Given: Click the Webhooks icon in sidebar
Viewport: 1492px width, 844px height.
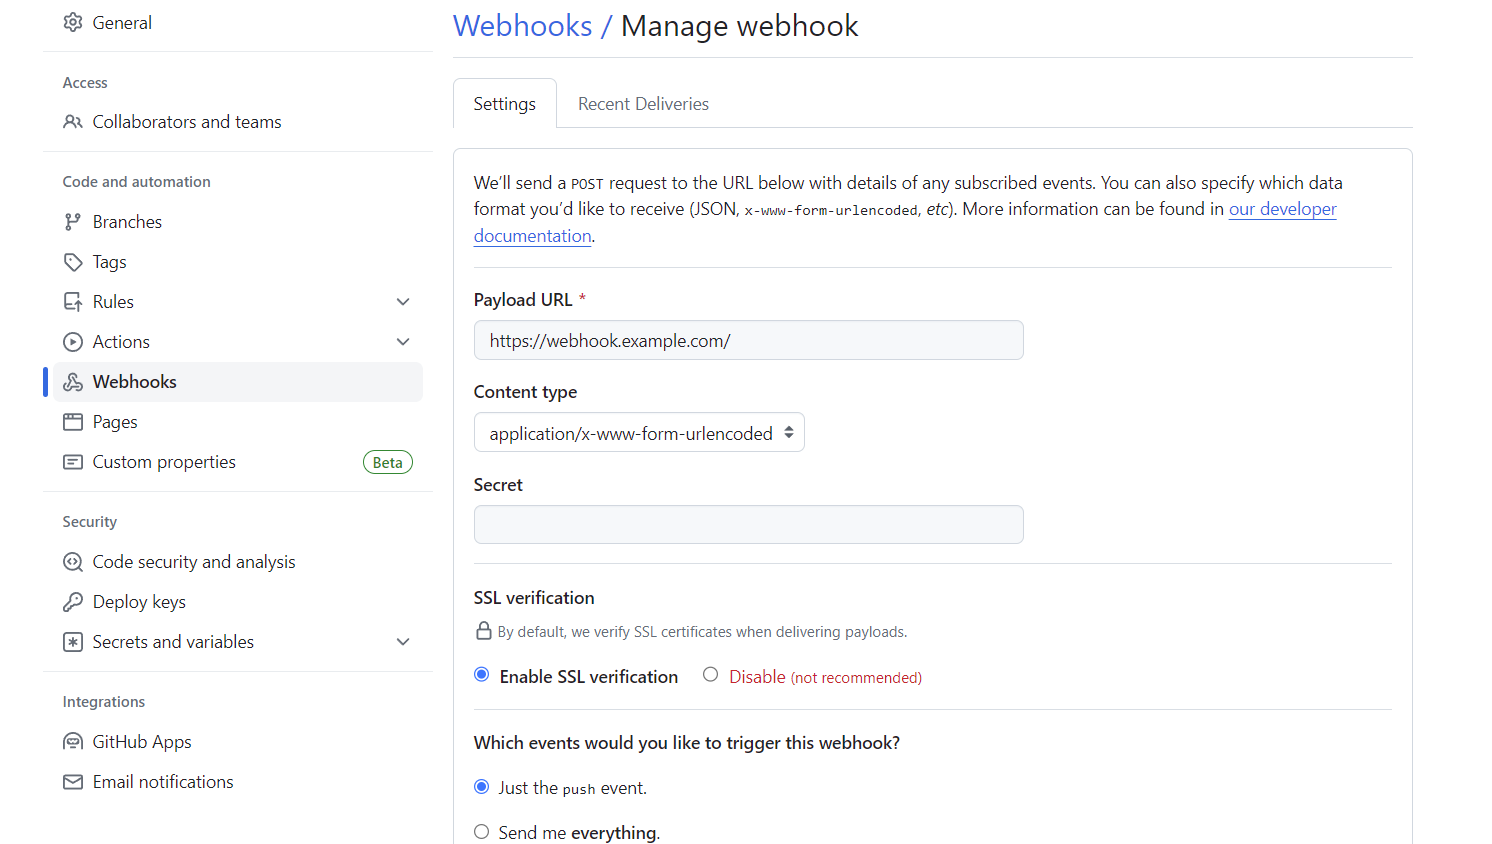Looking at the screenshot, I should [73, 382].
